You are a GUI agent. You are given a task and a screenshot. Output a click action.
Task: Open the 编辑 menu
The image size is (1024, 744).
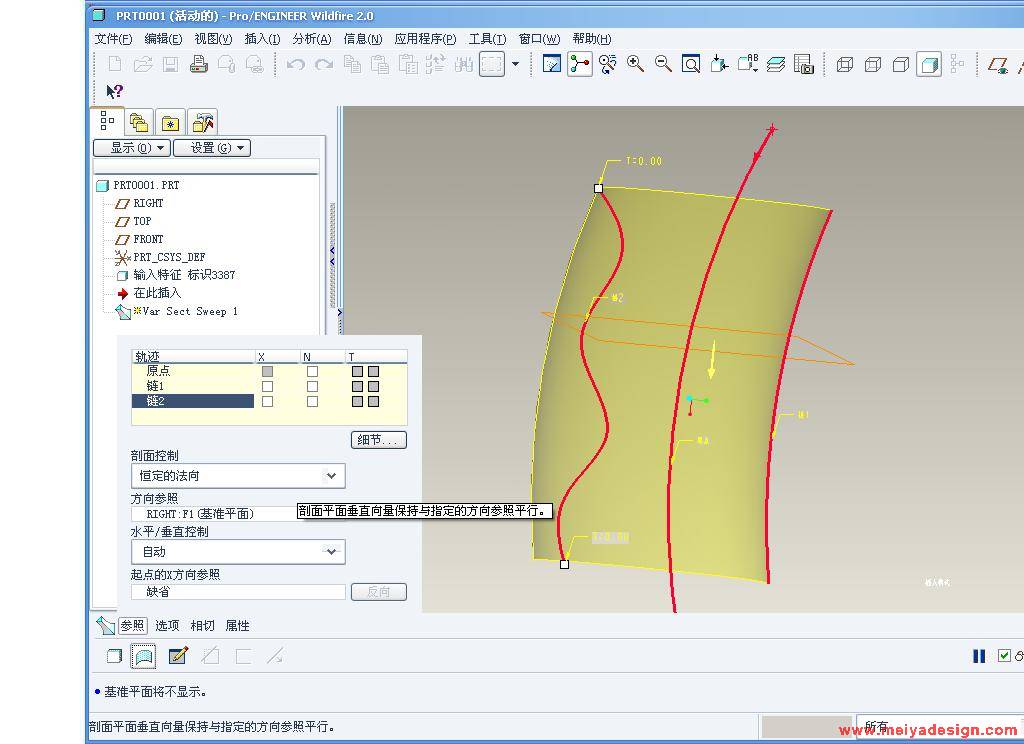(163, 39)
